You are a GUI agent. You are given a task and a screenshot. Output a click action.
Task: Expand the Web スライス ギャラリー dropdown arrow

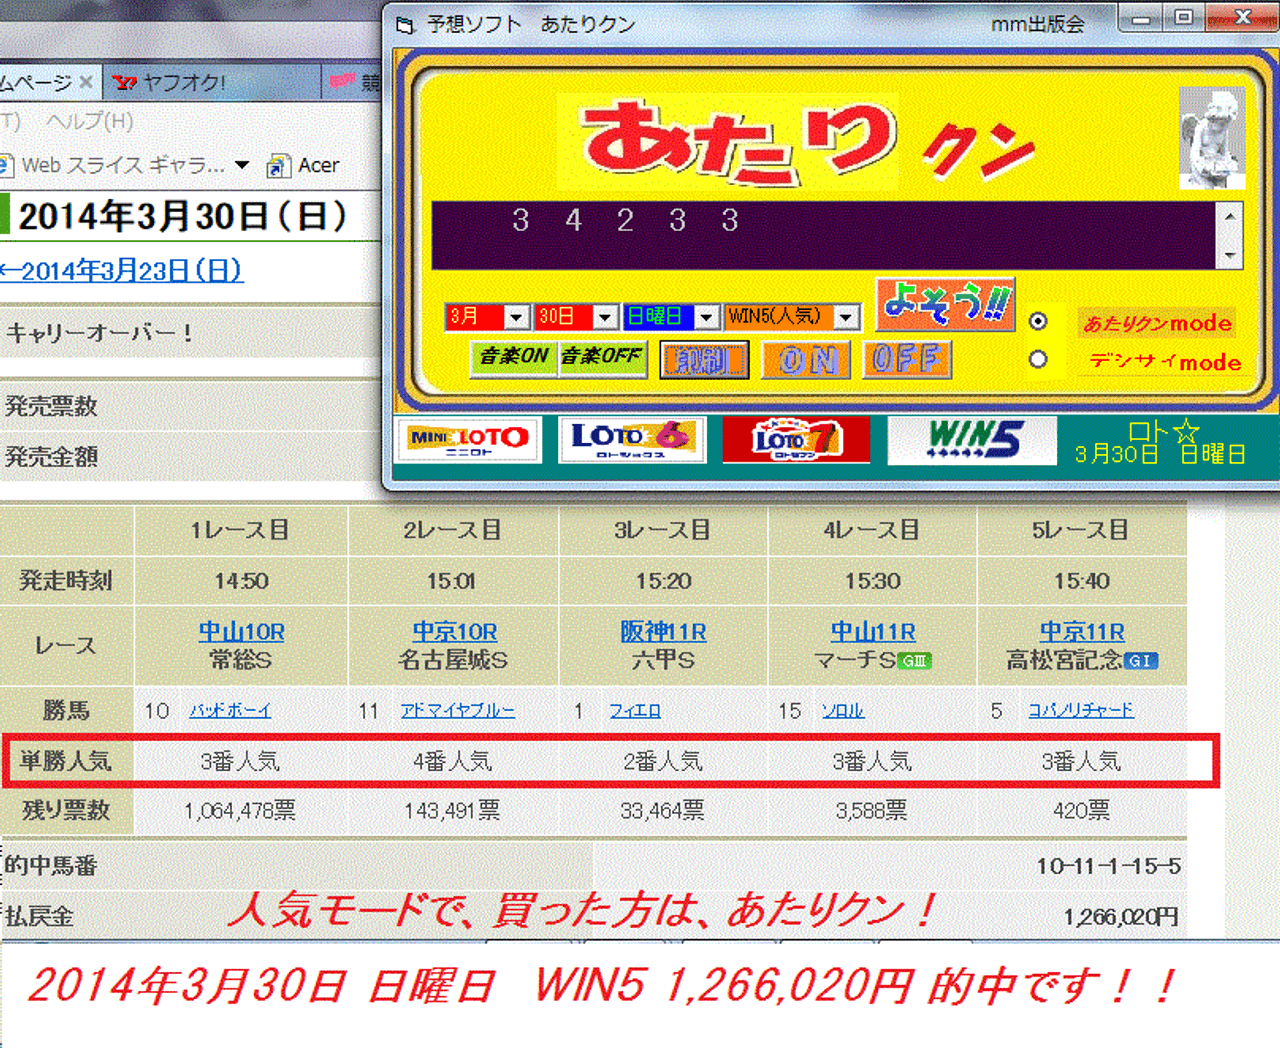(242, 165)
